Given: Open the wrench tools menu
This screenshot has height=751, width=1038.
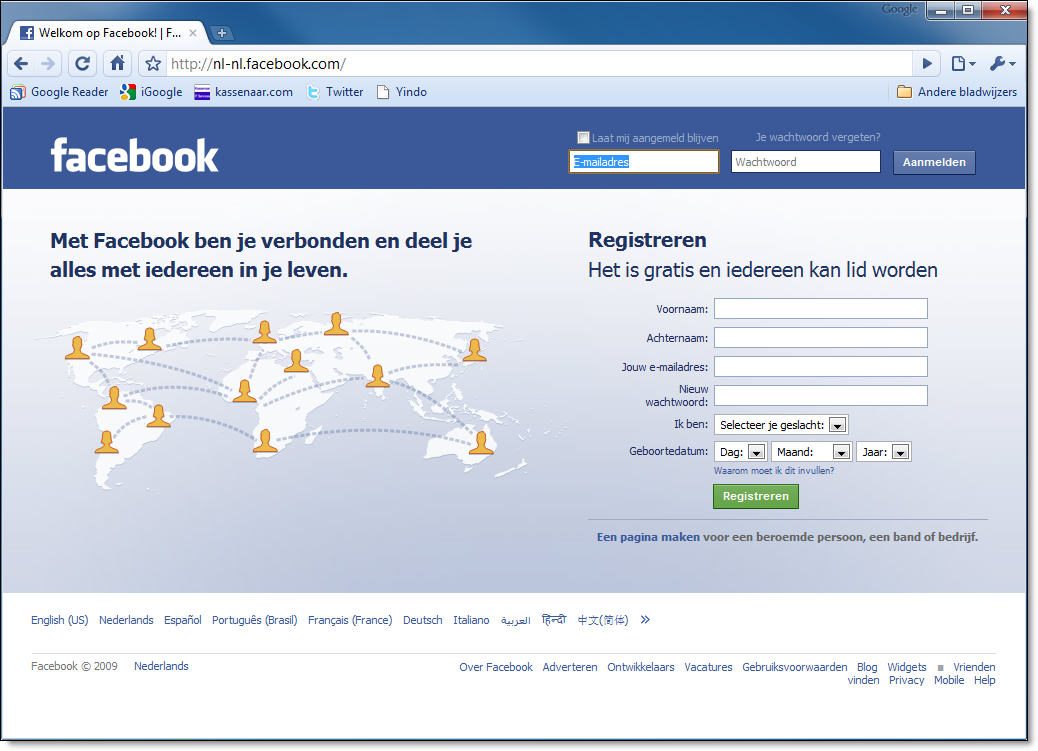Looking at the screenshot, I should [x=1002, y=64].
